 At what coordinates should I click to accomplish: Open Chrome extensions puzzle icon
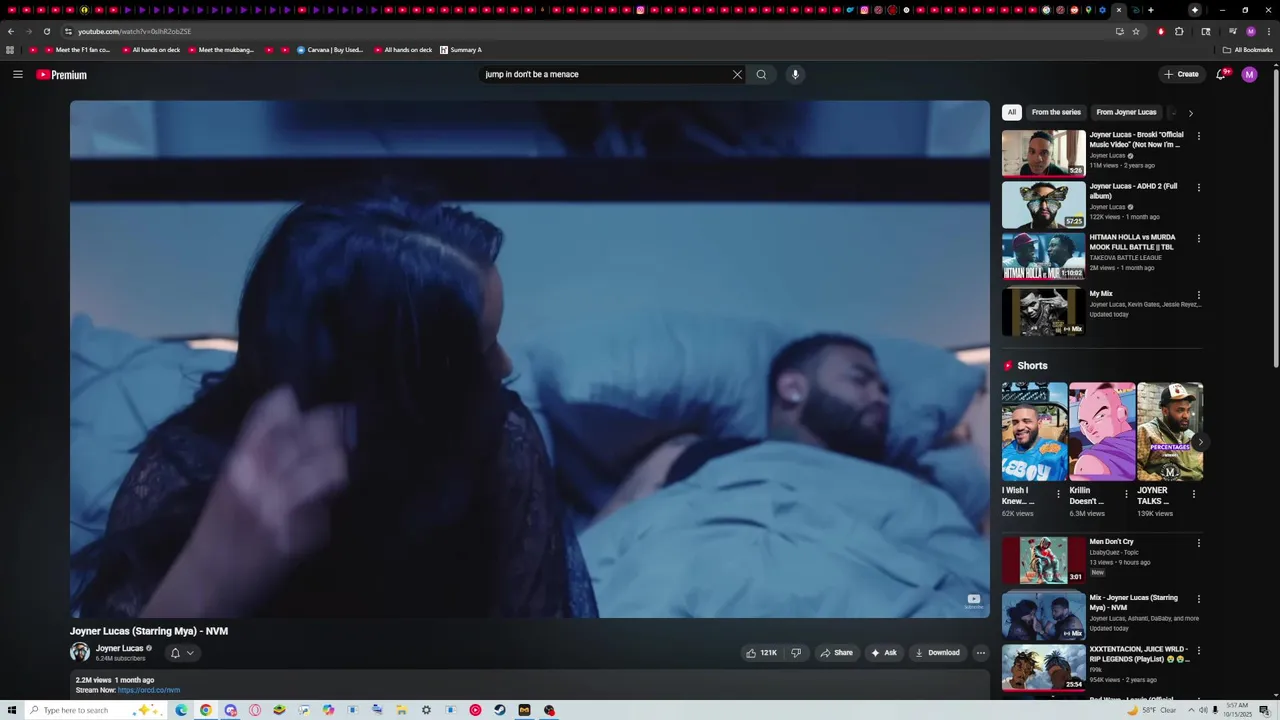(x=1179, y=31)
